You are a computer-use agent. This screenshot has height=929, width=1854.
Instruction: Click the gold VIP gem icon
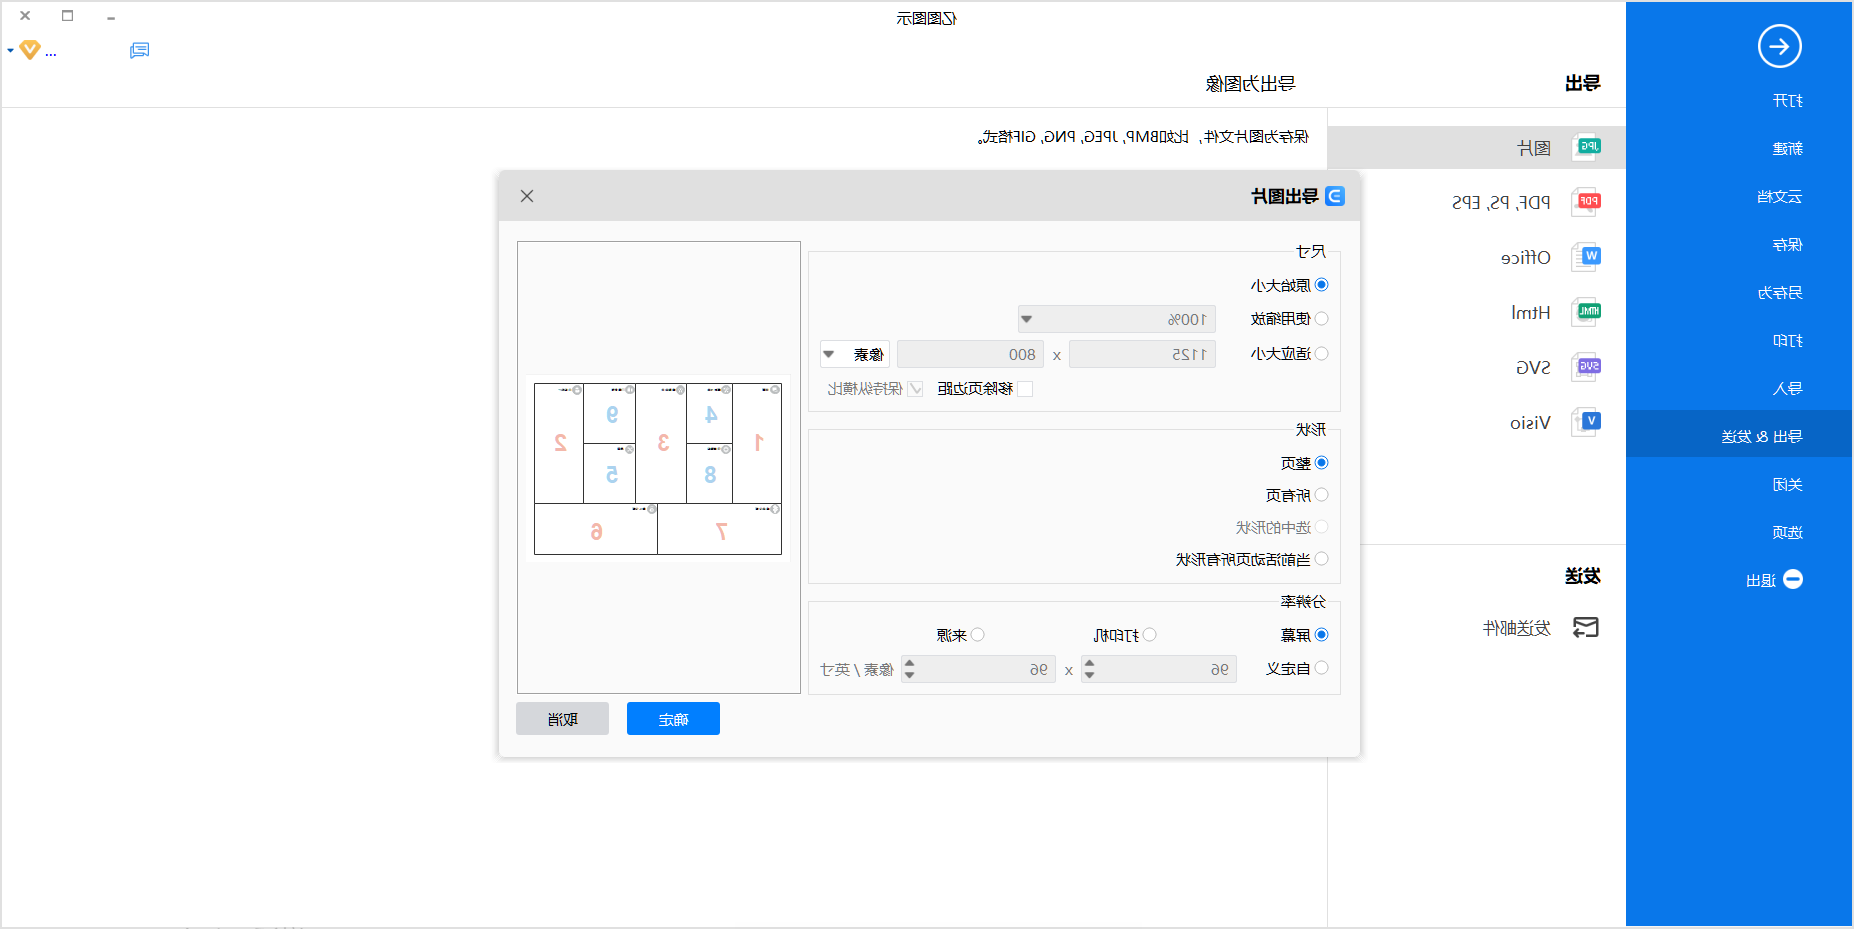(30, 49)
